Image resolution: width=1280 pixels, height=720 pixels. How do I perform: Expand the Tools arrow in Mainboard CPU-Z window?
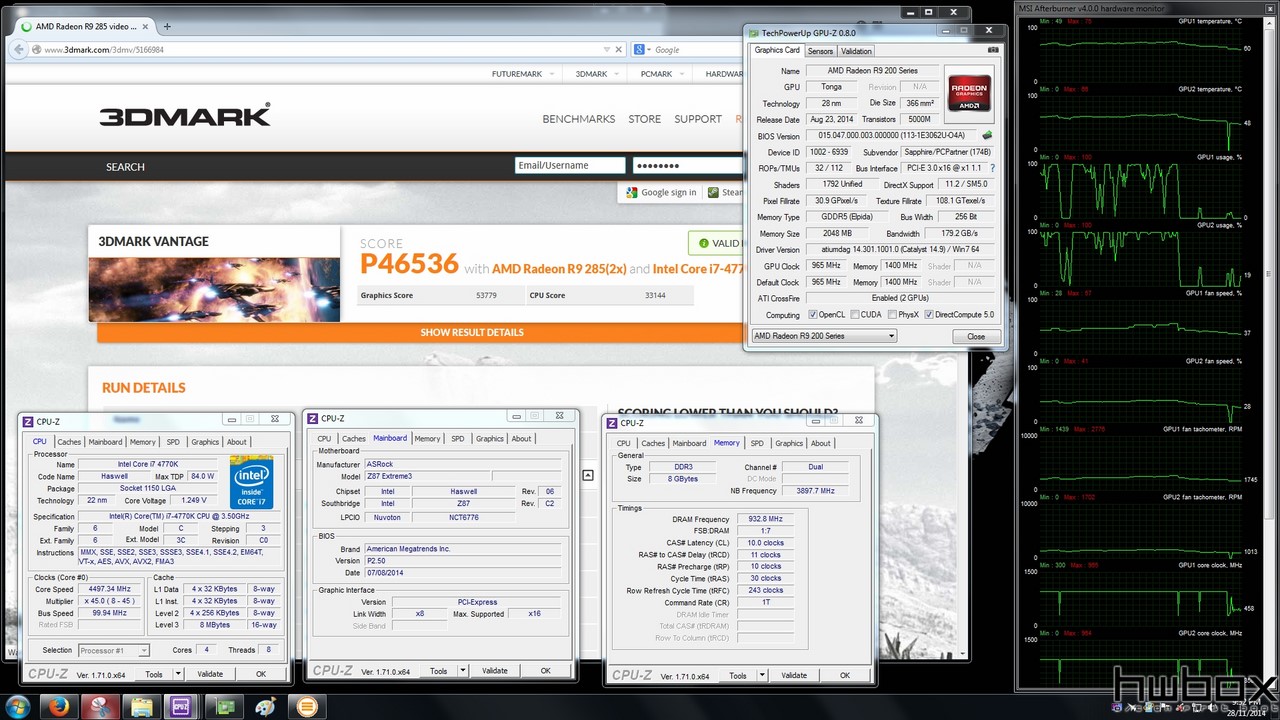(463, 671)
